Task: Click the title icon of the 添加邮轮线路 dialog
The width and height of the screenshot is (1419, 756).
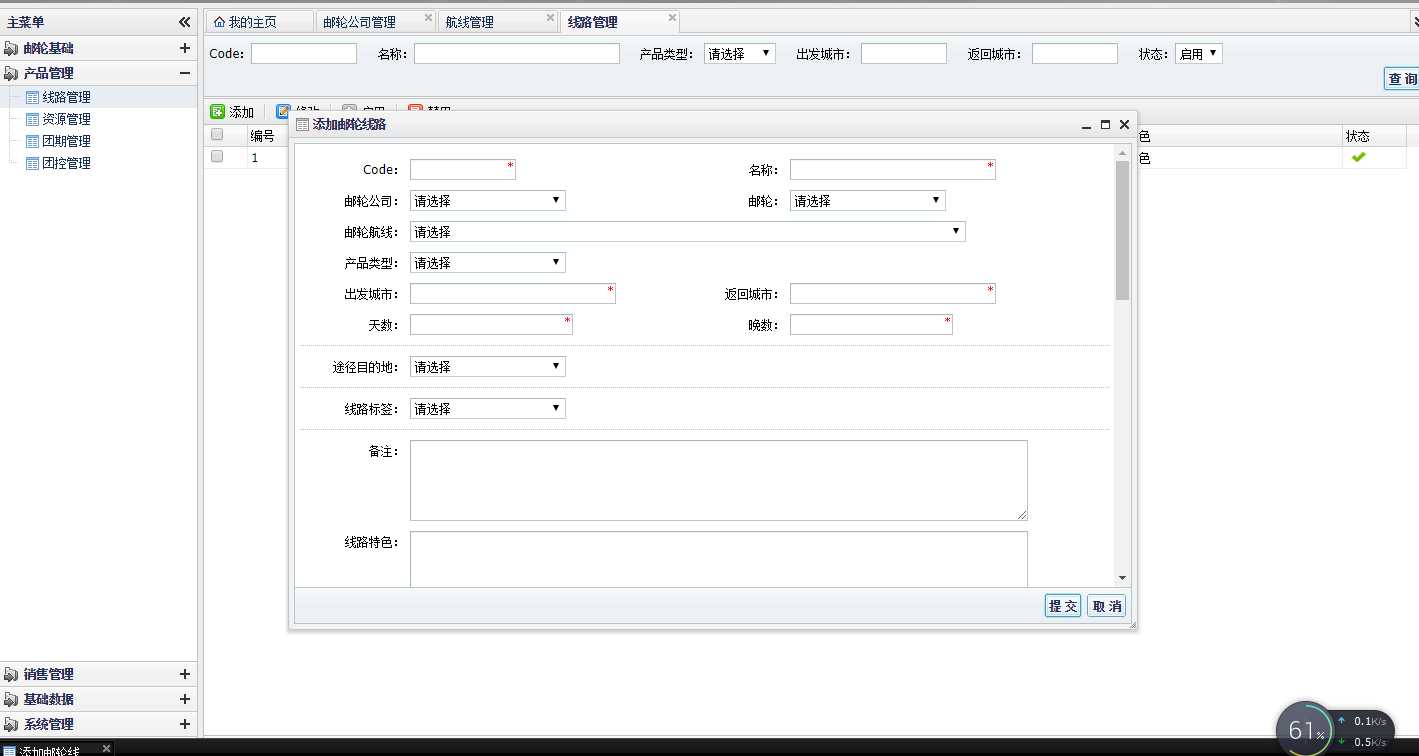Action: tap(303, 124)
